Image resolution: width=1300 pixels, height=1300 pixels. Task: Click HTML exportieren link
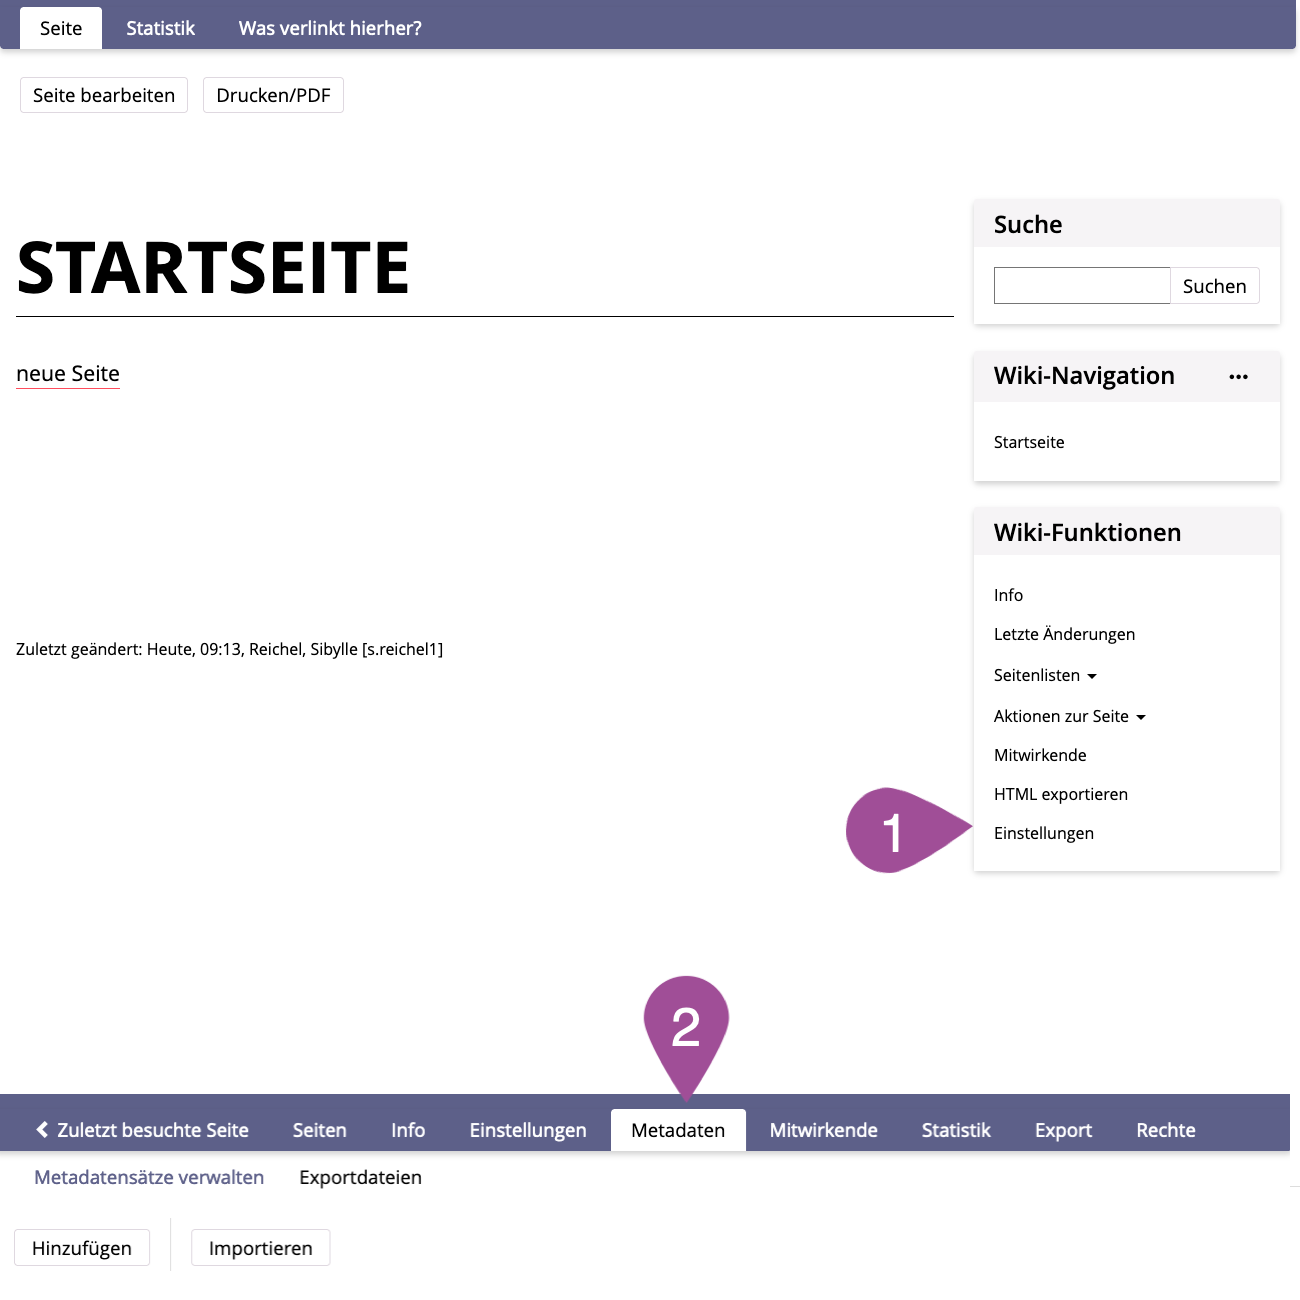tap(1060, 794)
